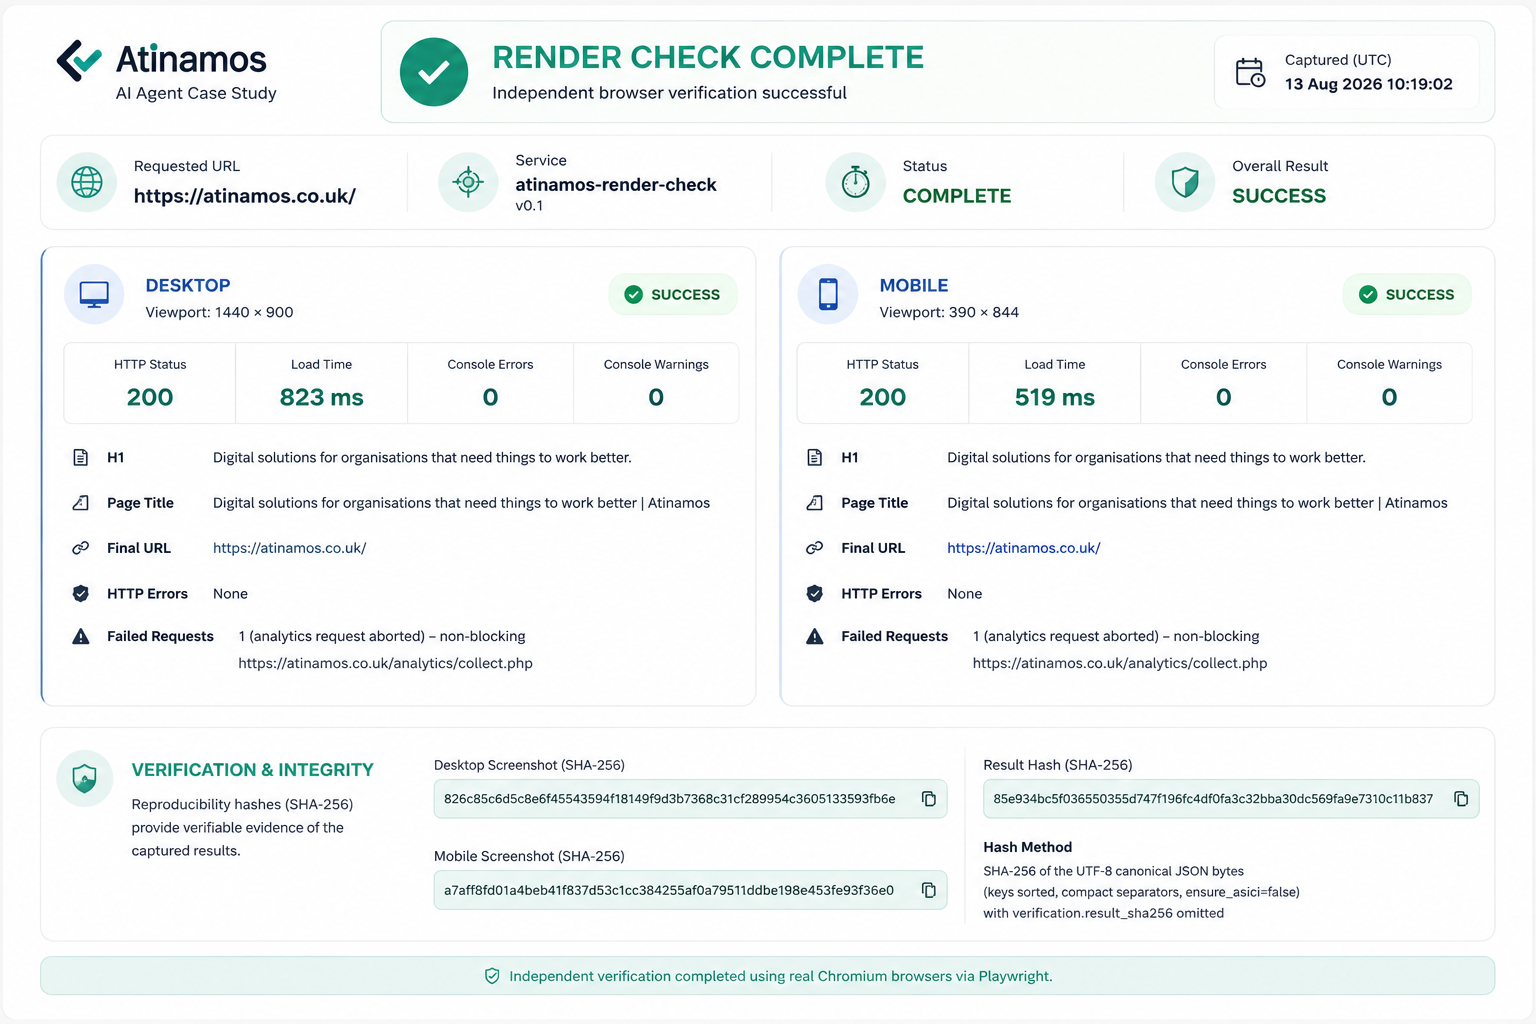Image resolution: width=1536 pixels, height=1024 pixels.
Task: Click the Playwright verification footer message
Action: pyautogui.click(x=780, y=976)
